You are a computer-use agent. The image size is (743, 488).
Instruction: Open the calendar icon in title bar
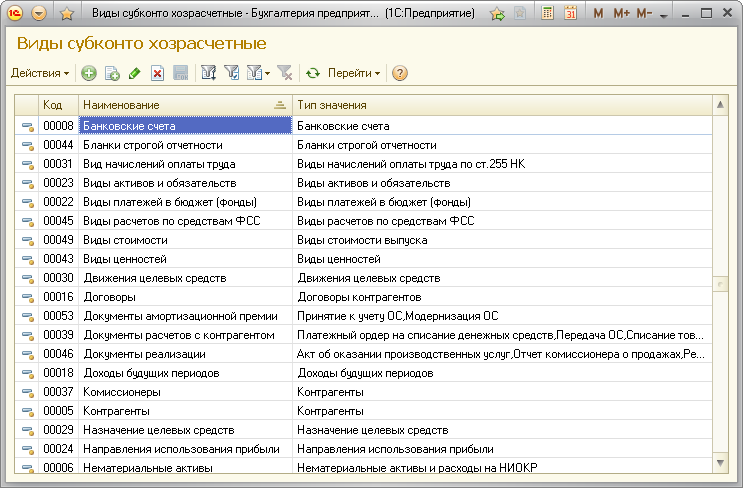[571, 13]
